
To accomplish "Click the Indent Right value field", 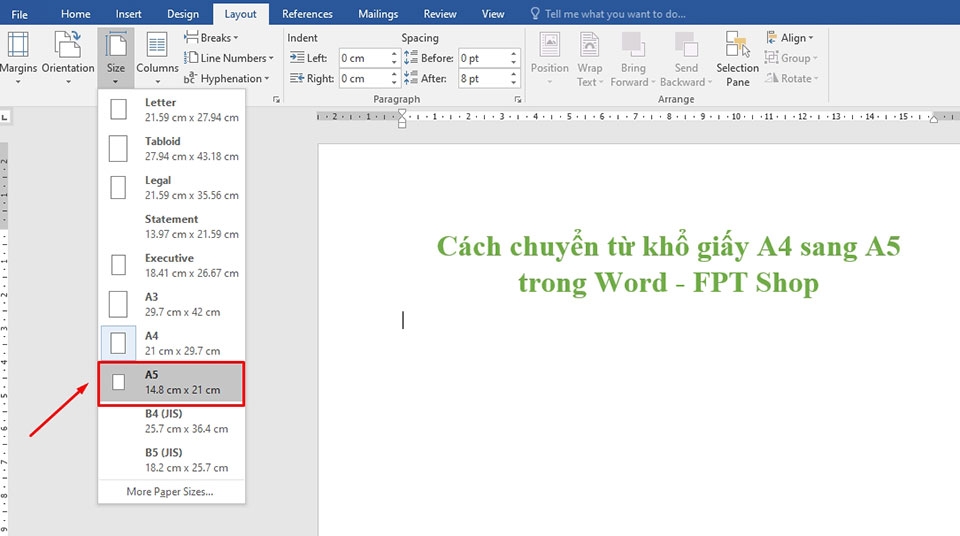I will coord(364,78).
